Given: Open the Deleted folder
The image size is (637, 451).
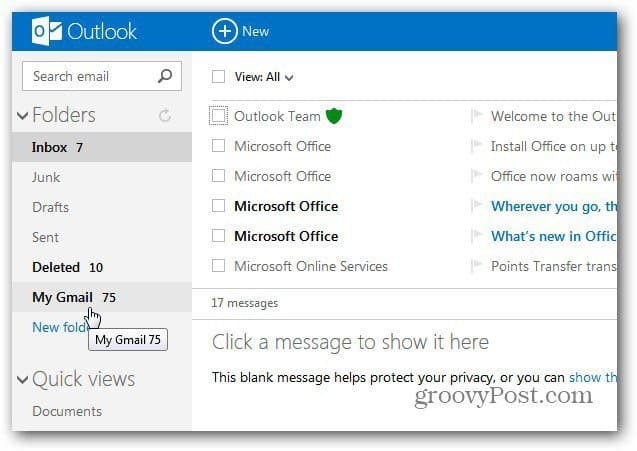Looking at the screenshot, I should (102, 267).
